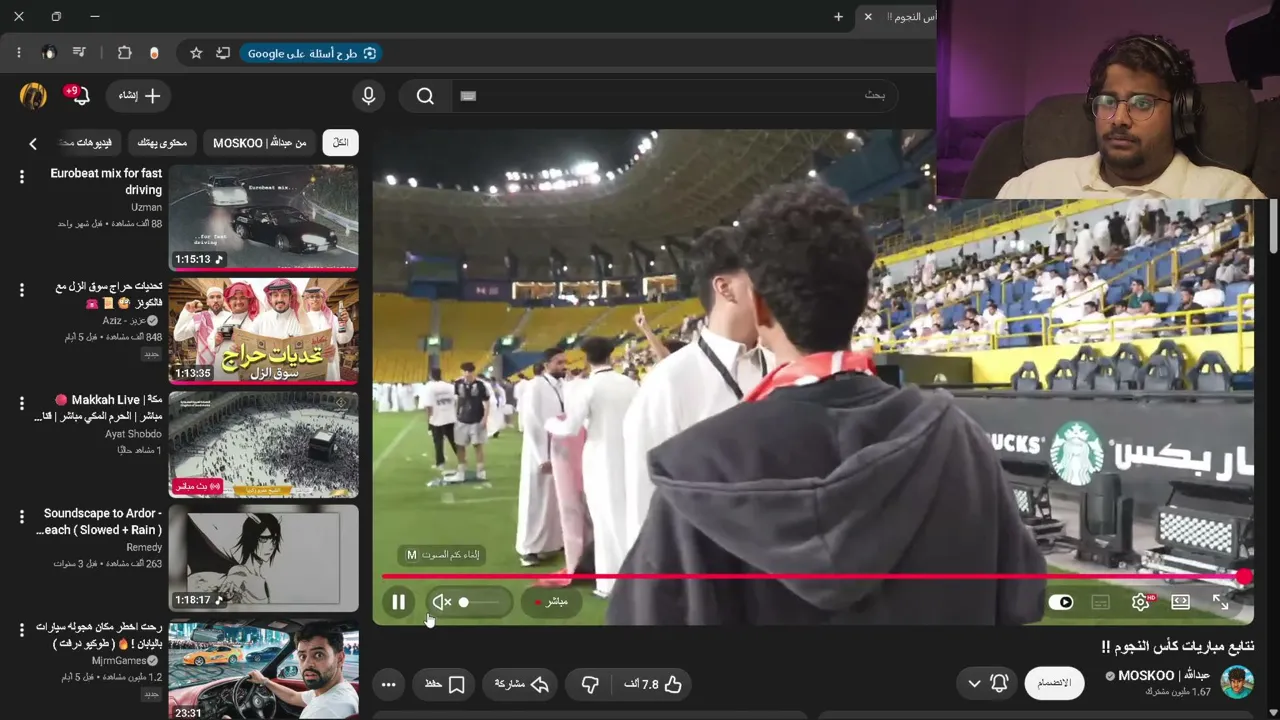Open options menu for Eurobeat mix video
The width and height of the screenshot is (1280, 720).
[21, 177]
